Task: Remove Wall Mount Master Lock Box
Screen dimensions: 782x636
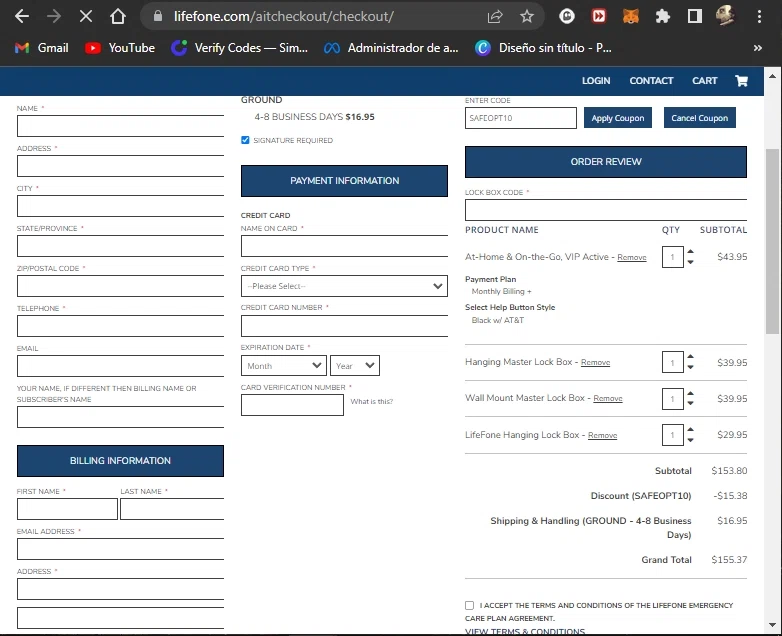Action: pyautogui.click(x=608, y=399)
